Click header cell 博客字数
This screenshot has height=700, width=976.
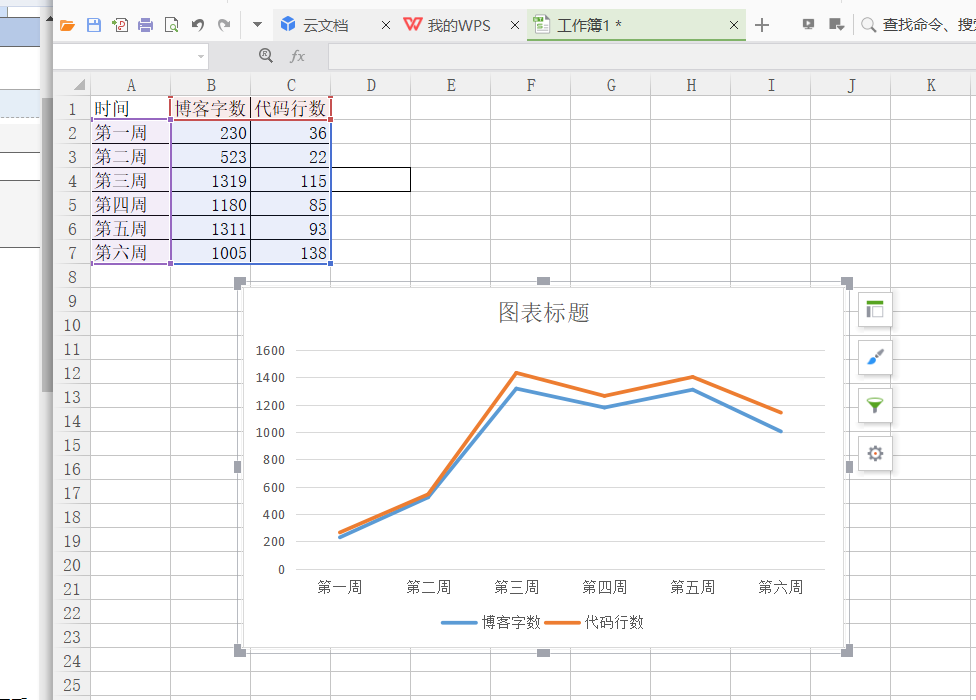tap(211, 108)
